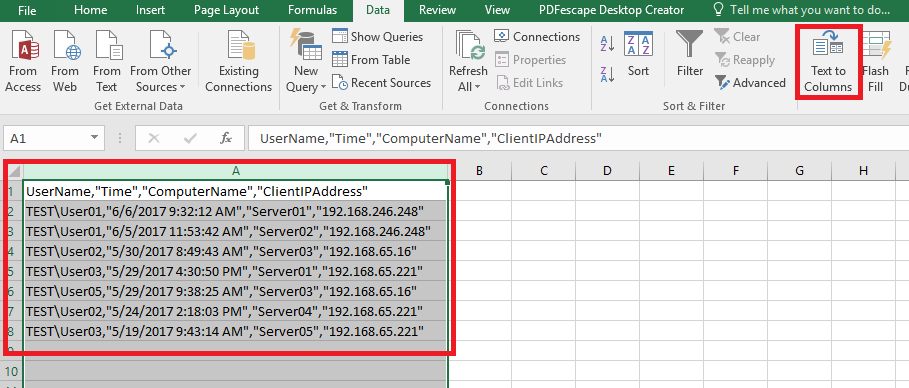Switch to the Insert tab
Image resolution: width=909 pixels, height=388 pixels.
coord(150,10)
